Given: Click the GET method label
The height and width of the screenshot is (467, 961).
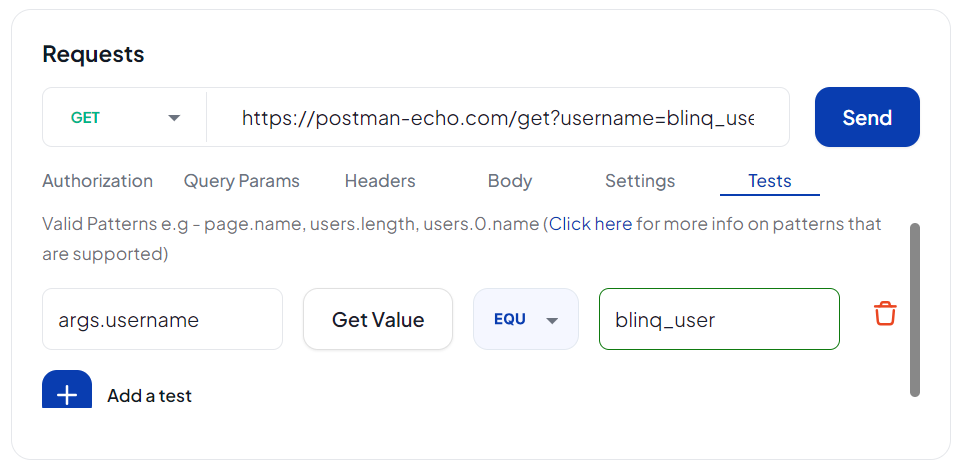Looking at the screenshot, I should pyautogui.click(x=86, y=118).
